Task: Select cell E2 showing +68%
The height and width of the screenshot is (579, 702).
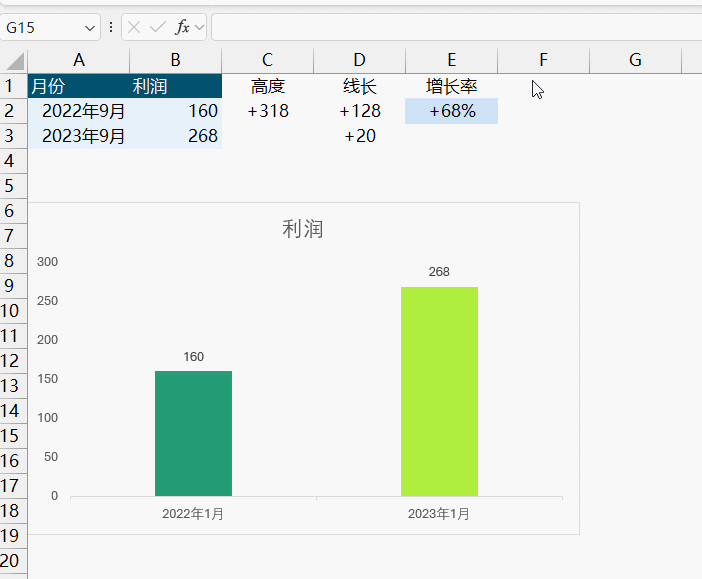Action: [451, 111]
